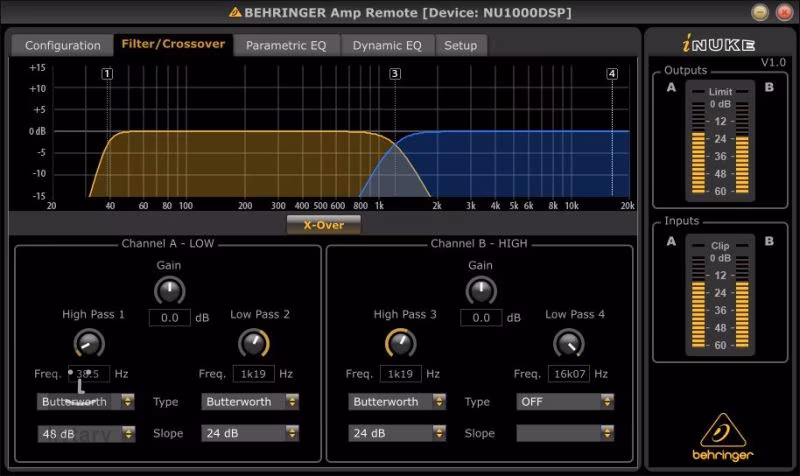This screenshot has width=800, height=476.
Task: Click the Low Pass 4 frequency knob
Action: coord(569,345)
